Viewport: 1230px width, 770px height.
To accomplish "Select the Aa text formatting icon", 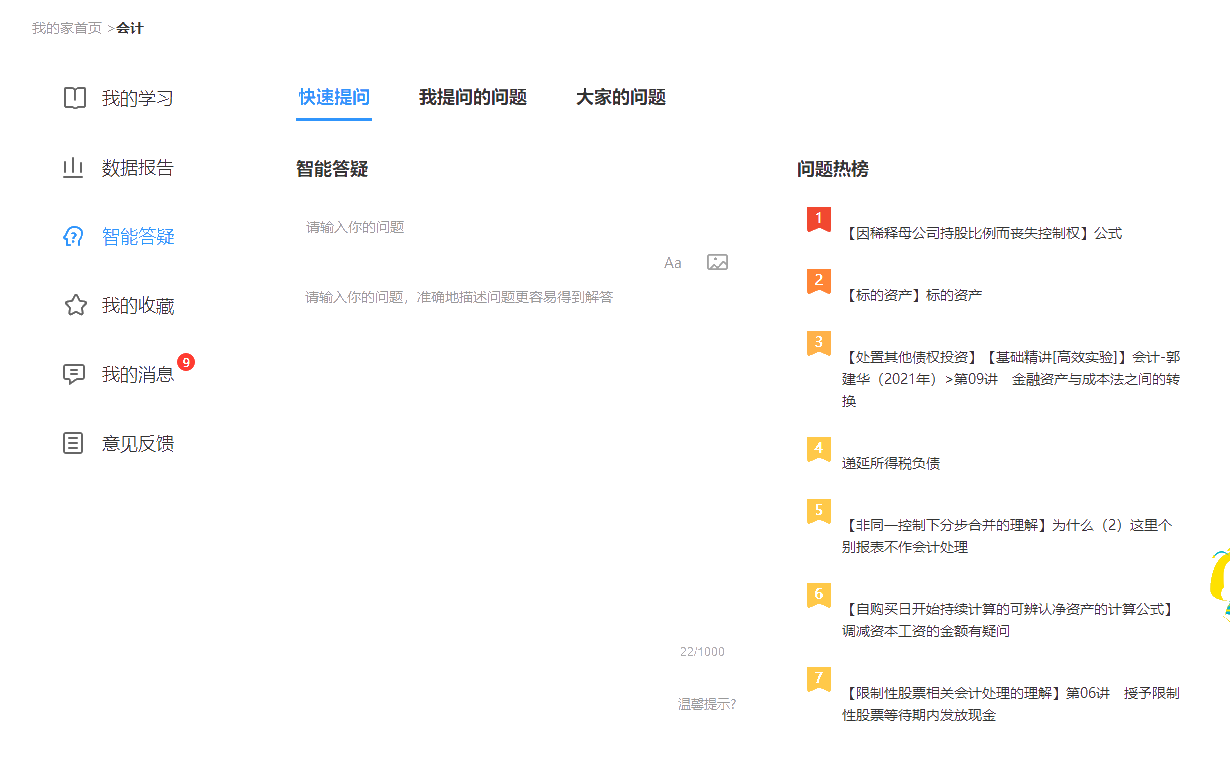I will [671, 262].
